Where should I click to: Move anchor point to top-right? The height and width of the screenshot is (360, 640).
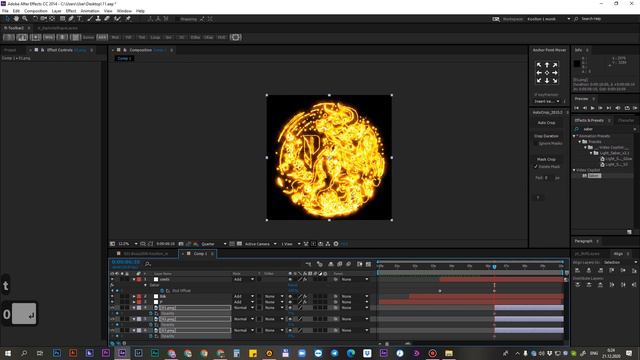(x=555, y=65)
